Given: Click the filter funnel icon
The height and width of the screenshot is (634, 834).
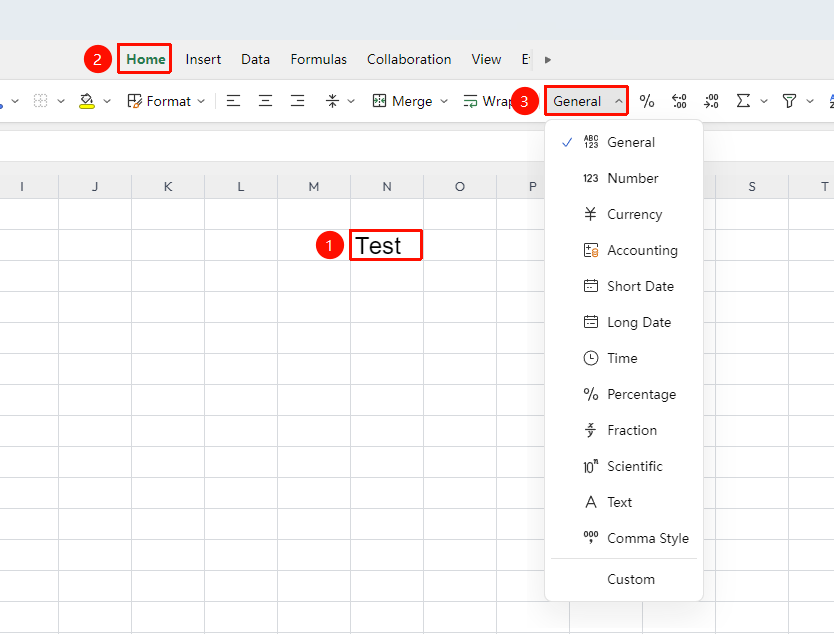Looking at the screenshot, I should pyautogui.click(x=789, y=101).
